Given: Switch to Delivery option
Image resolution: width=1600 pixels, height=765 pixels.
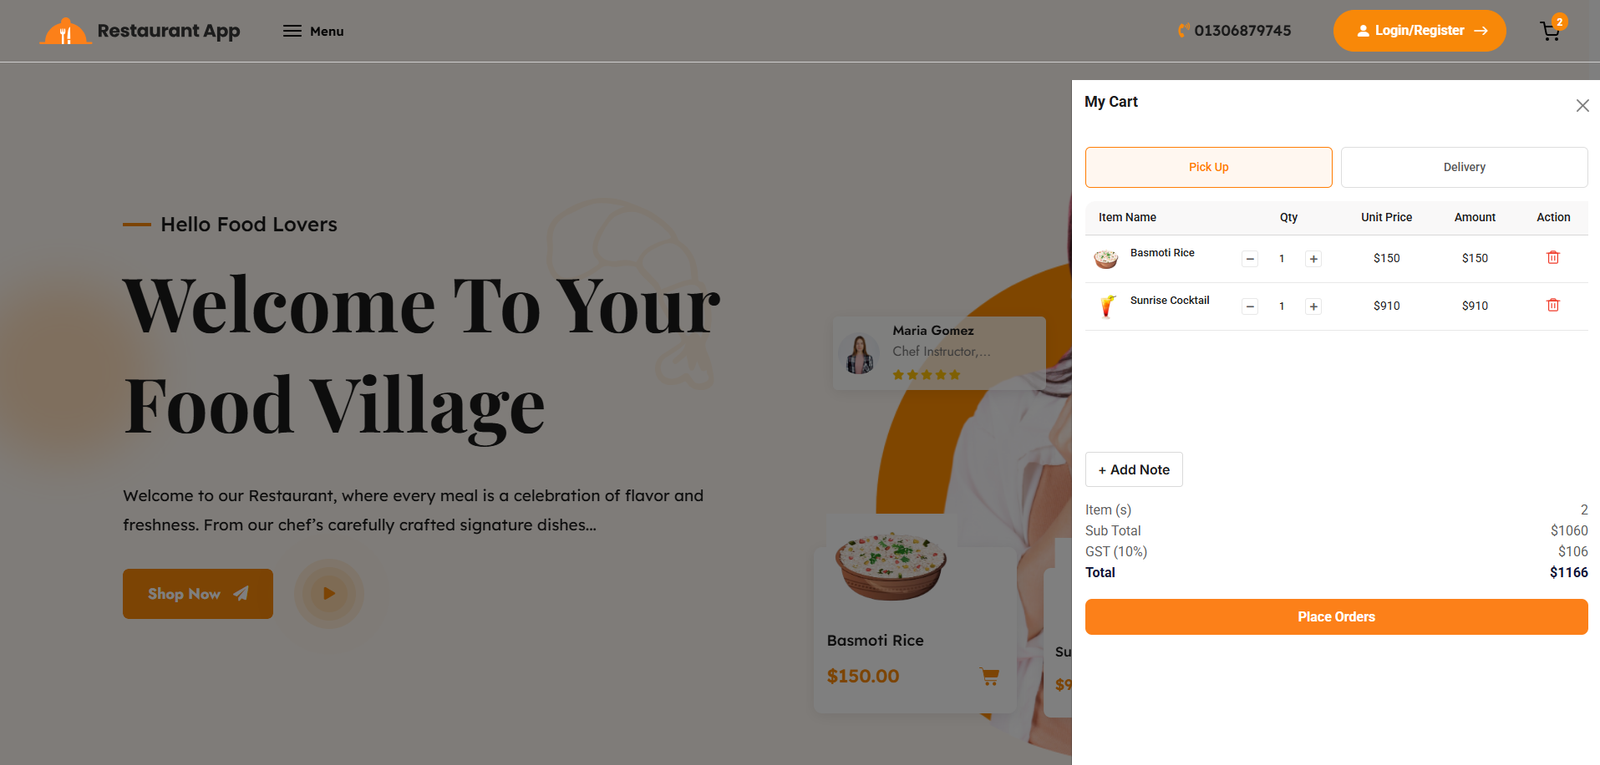Looking at the screenshot, I should click(1464, 167).
